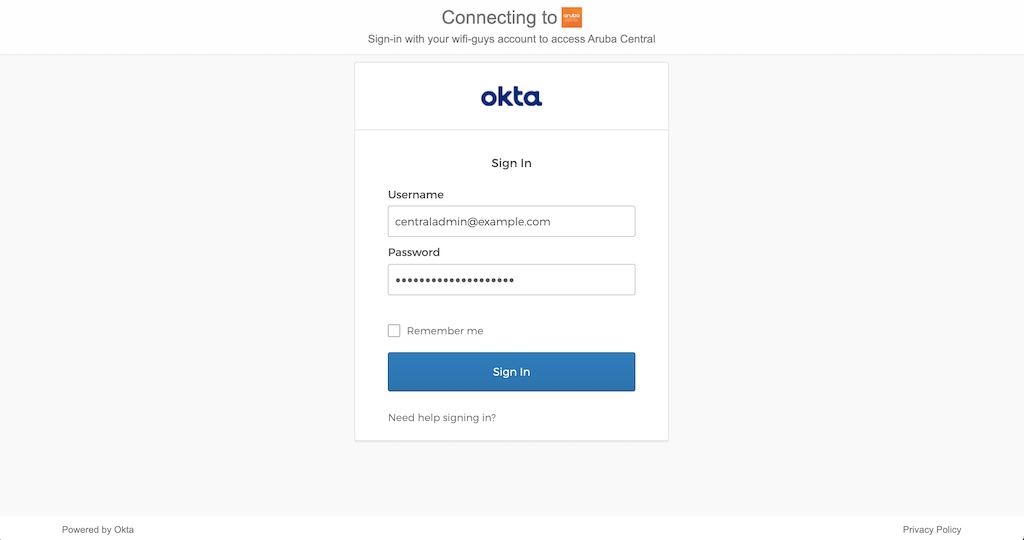The width and height of the screenshot is (1024, 540).
Task: Click the Okta logo in the card
Action: tap(511, 97)
